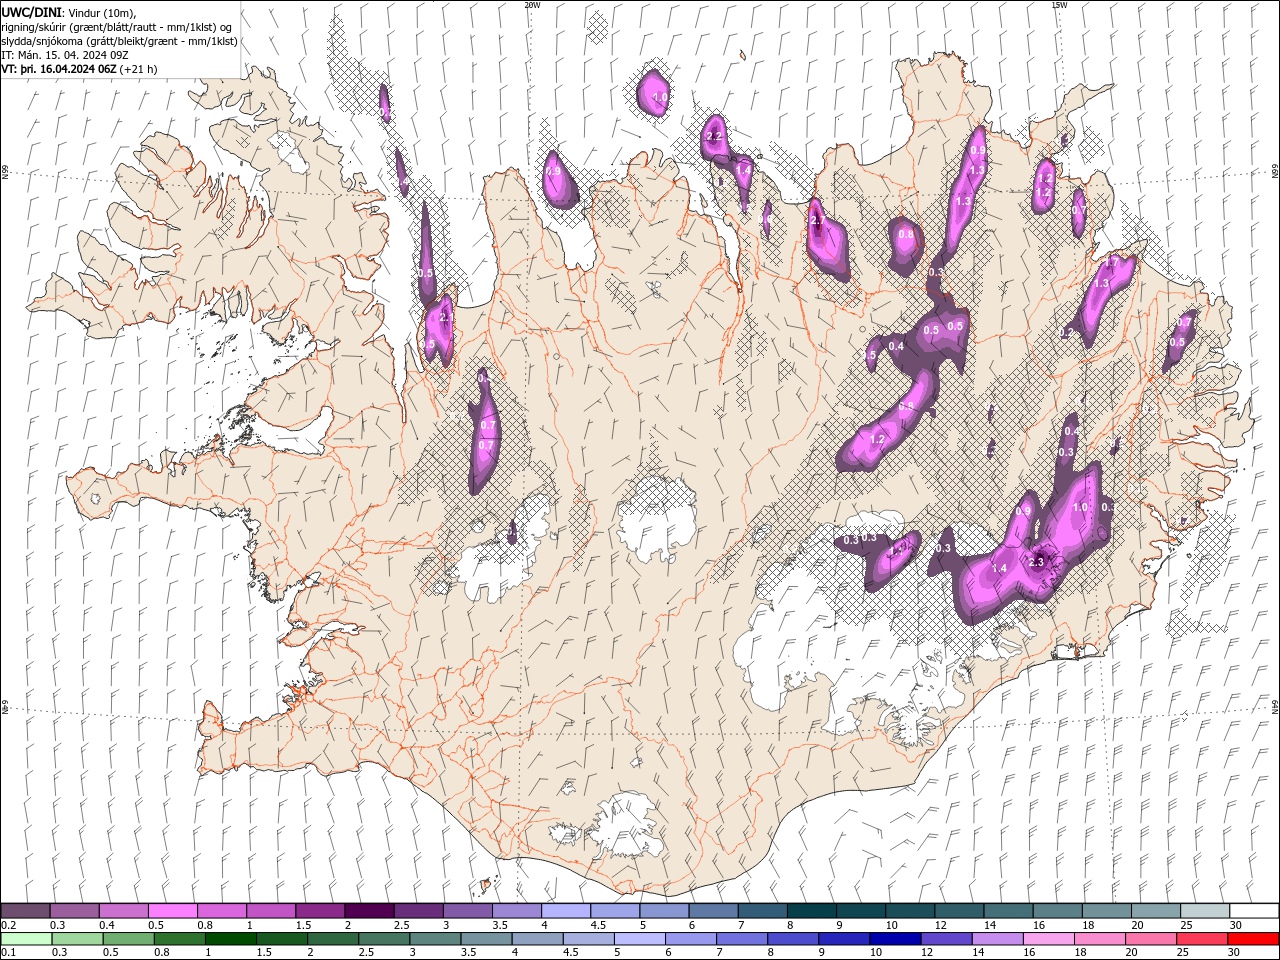Click the '15W' longitude label

[x=1059, y=5]
